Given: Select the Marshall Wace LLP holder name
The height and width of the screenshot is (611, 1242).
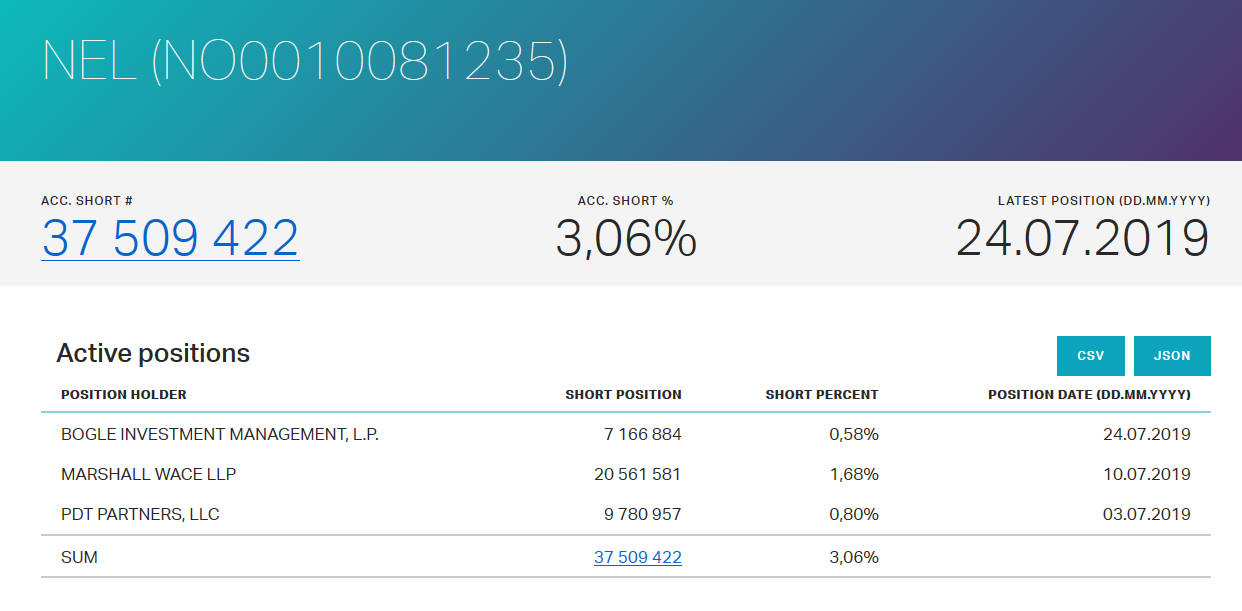Looking at the screenshot, I should pyautogui.click(x=149, y=474).
